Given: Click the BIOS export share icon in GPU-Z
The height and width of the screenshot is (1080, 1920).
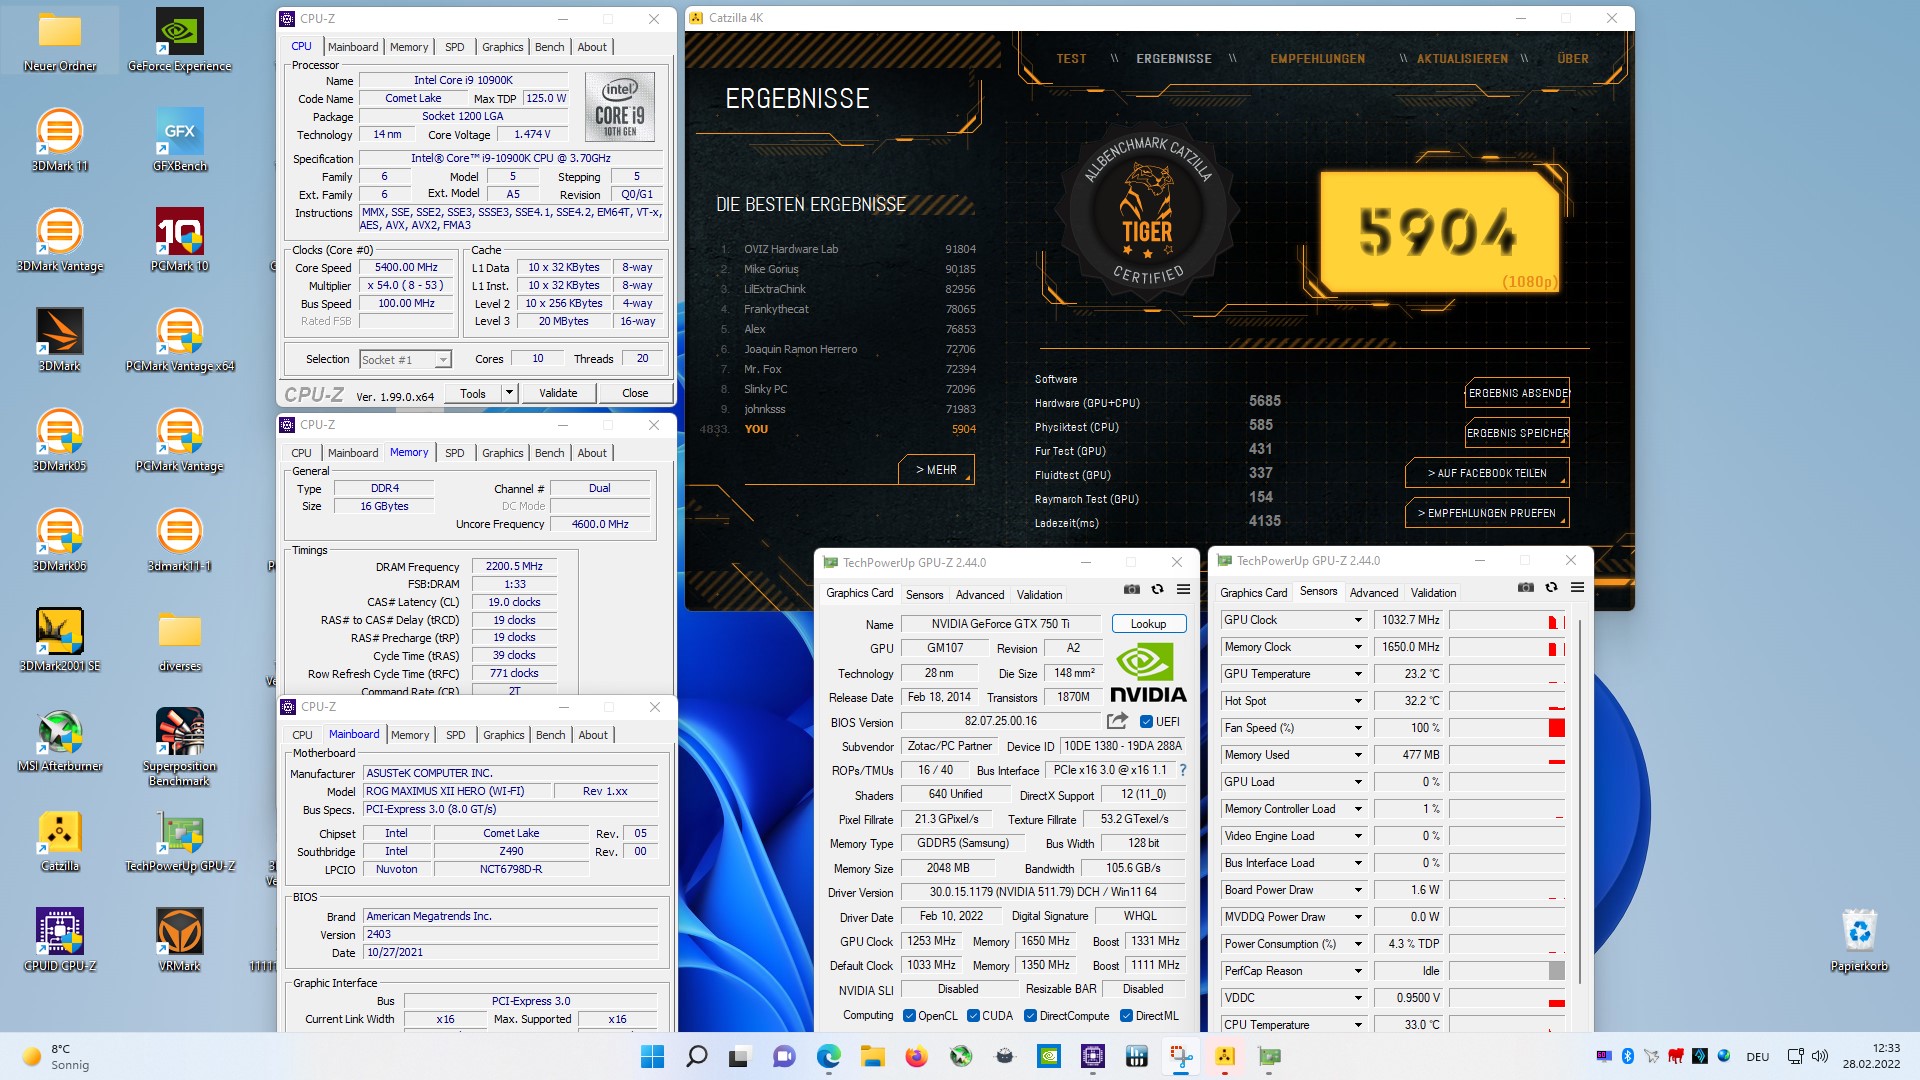Looking at the screenshot, I should [1117, 720].
